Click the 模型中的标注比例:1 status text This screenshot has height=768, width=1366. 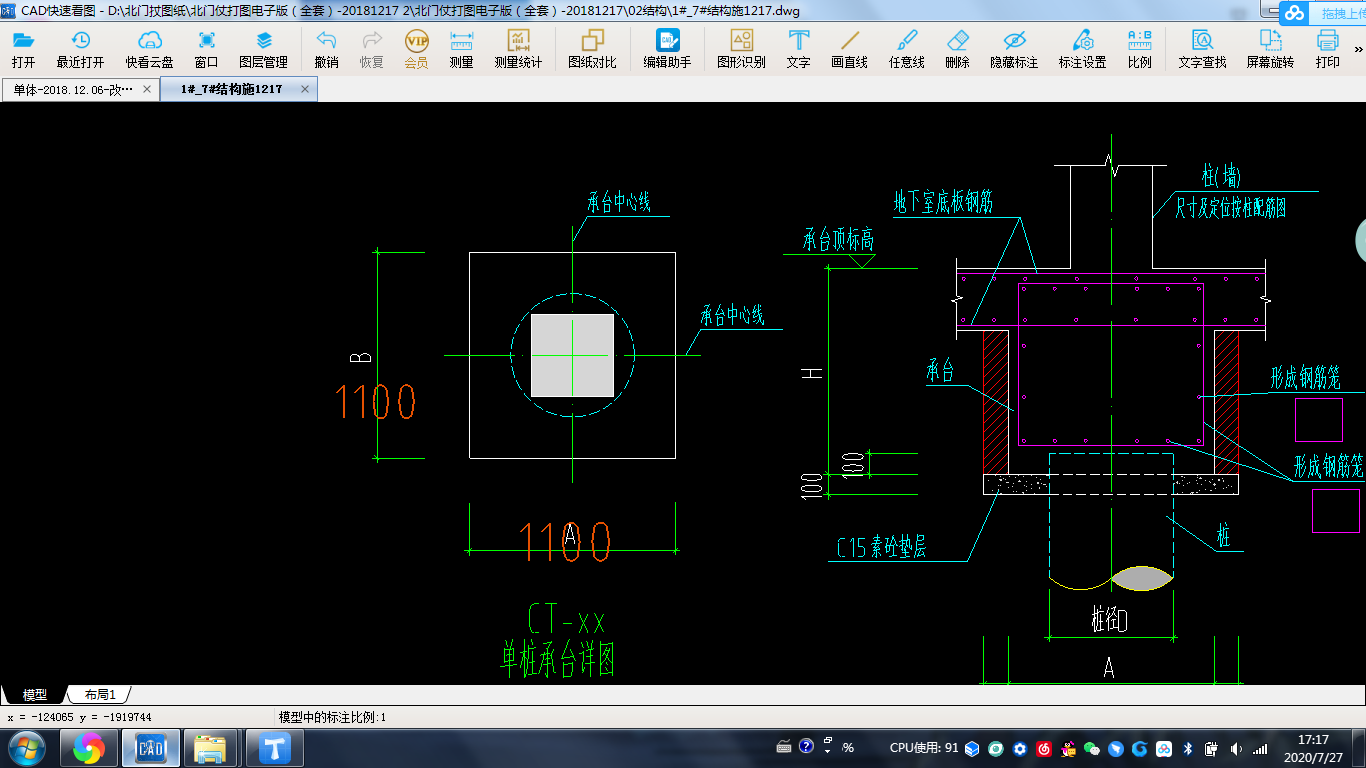coord(332,717)
